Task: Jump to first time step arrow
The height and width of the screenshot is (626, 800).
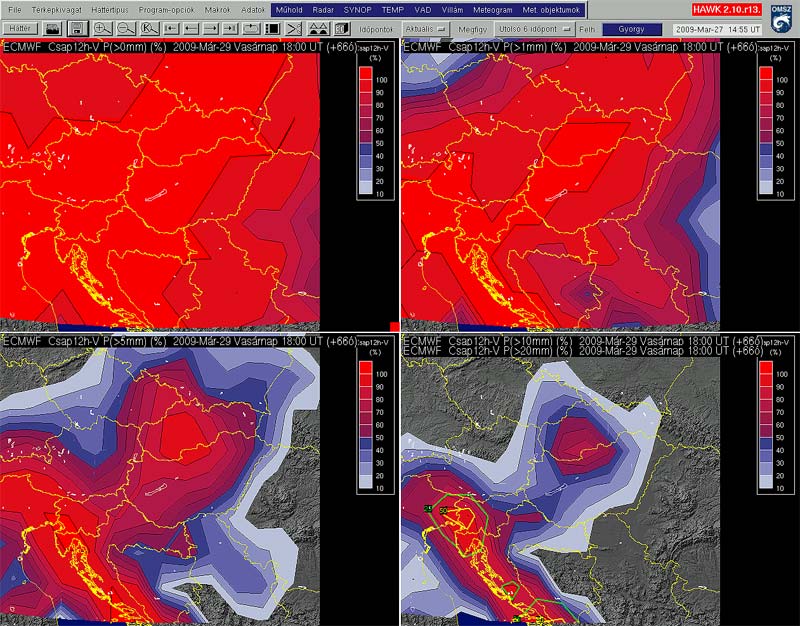Action: pyautogui.click(x=173, y=30)
